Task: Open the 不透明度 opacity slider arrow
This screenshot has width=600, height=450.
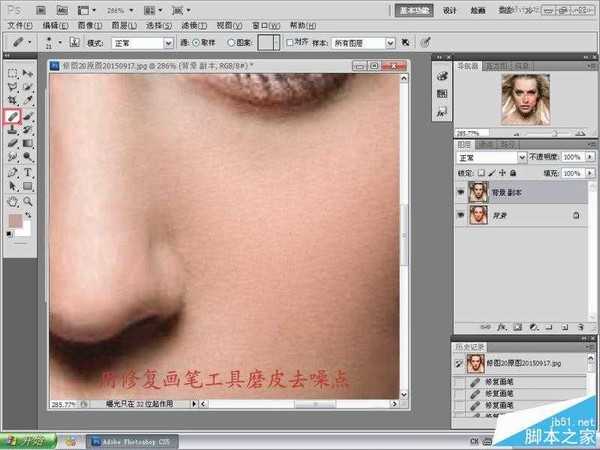Action: (x=590, y=157)
